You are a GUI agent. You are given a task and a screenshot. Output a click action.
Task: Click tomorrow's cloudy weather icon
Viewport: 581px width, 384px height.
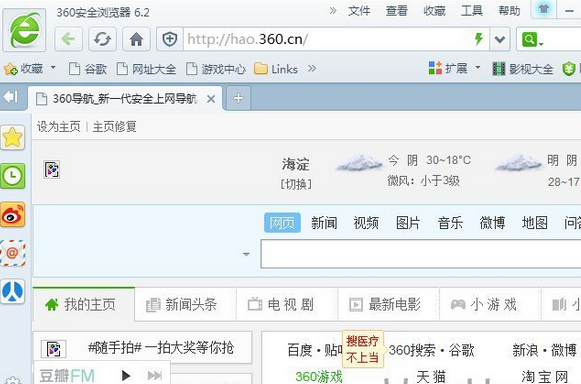tap(518, 162)
